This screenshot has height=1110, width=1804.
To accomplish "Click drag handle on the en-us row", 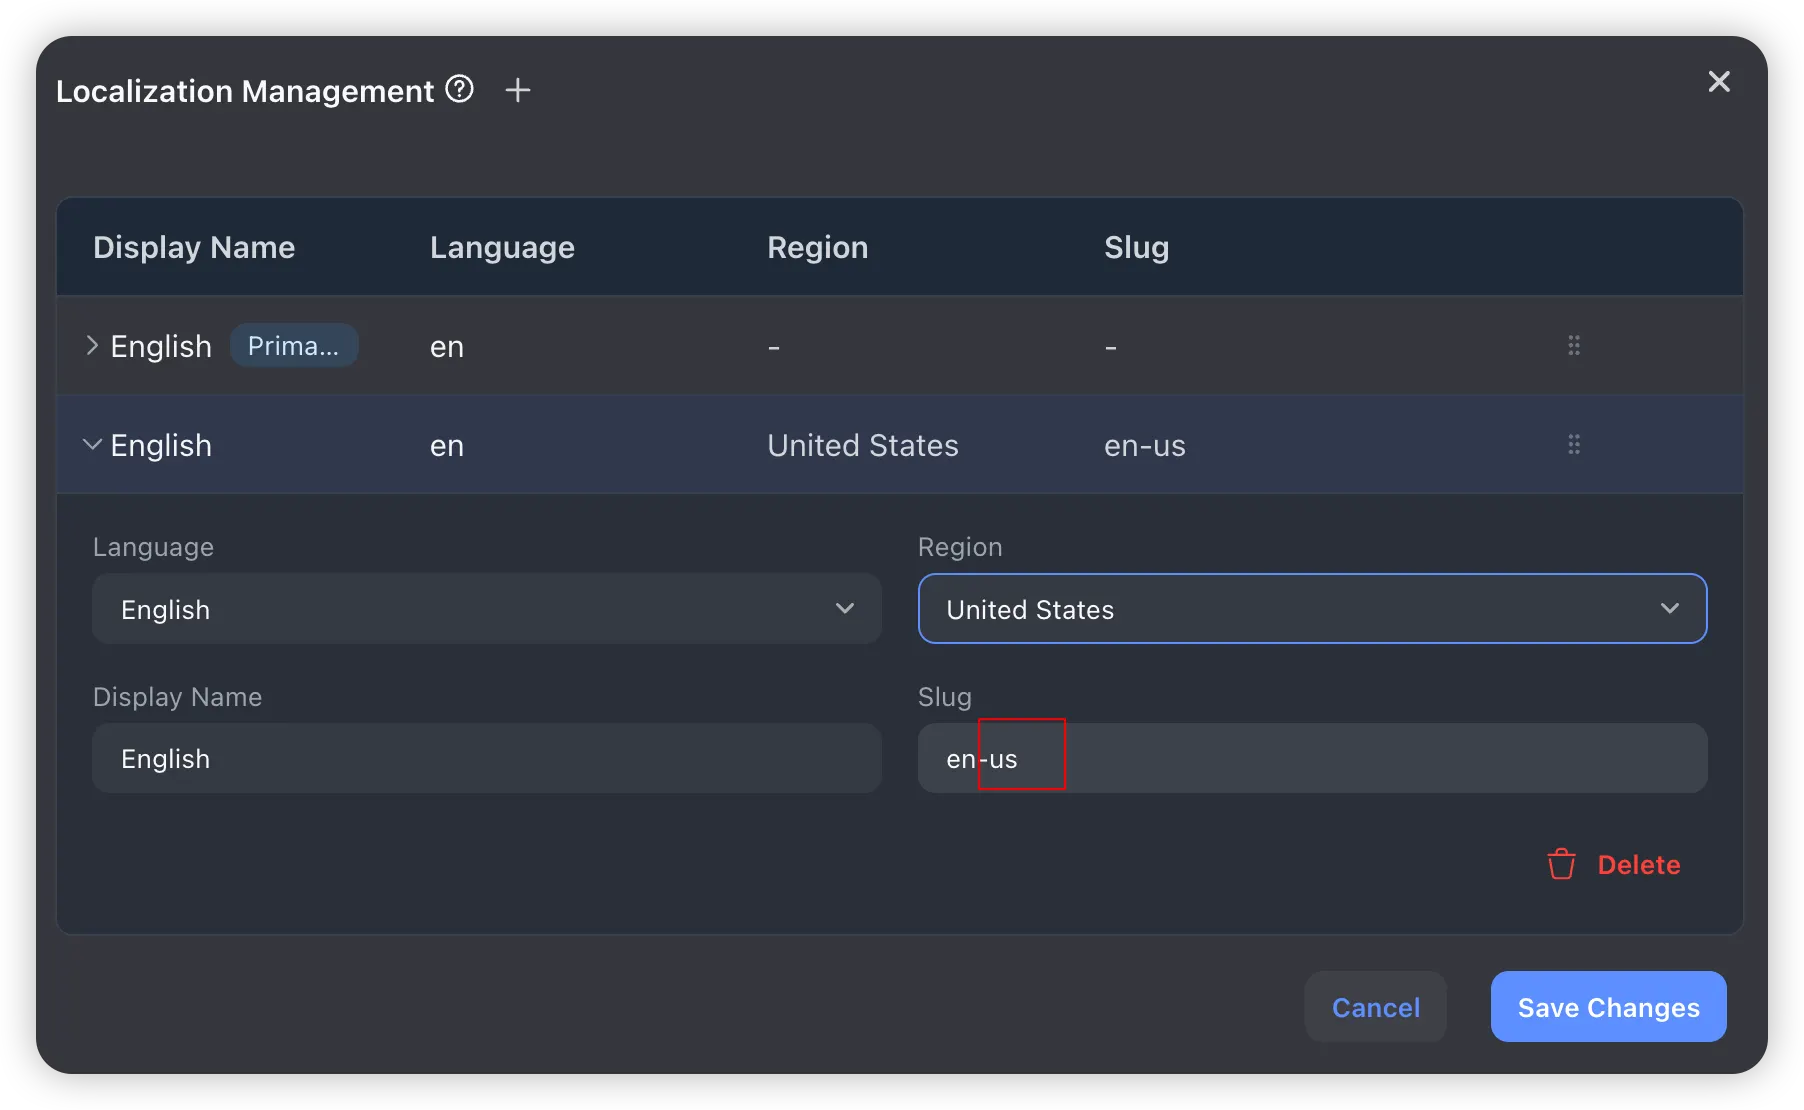I will 1573,445.
